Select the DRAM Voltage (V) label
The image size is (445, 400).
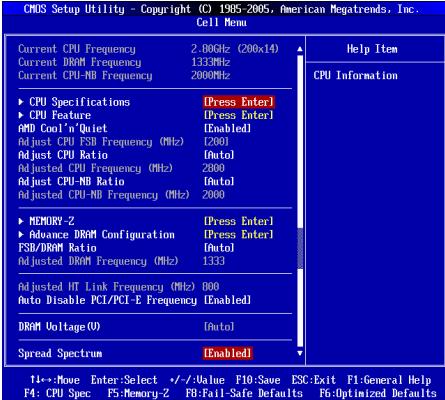tap(59, 327)
